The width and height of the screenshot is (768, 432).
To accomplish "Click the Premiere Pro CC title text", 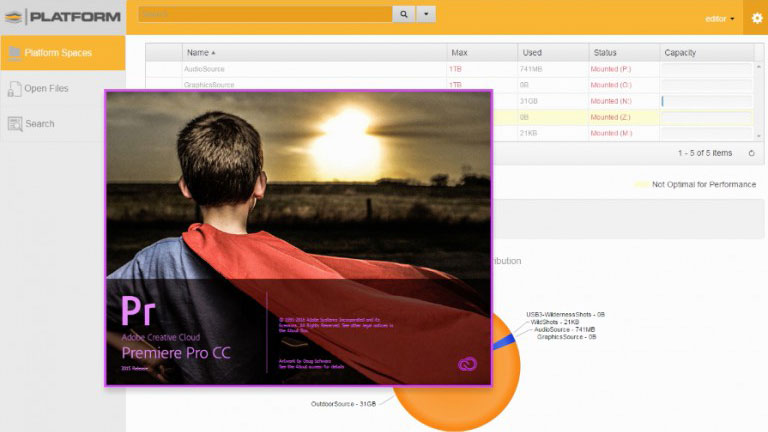I will coord(176,353).
